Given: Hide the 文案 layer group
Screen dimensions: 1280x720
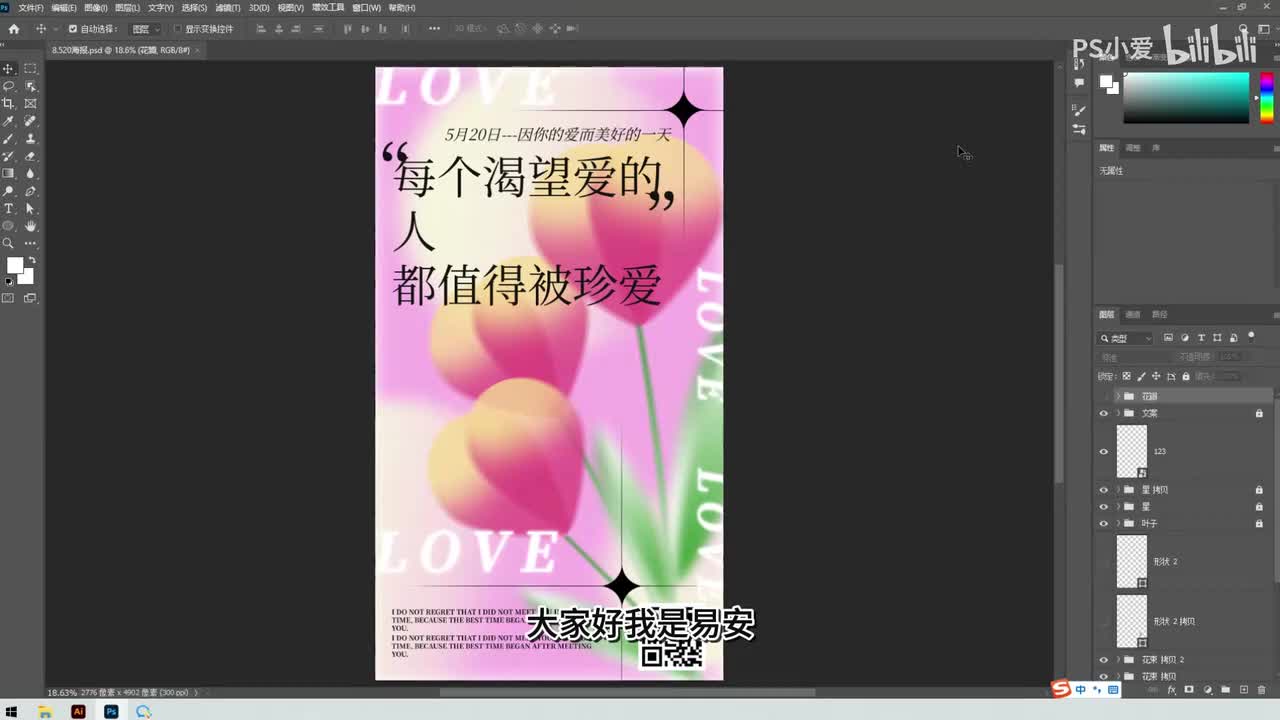Looking at the screenshot, I should tap(1104, 413).
